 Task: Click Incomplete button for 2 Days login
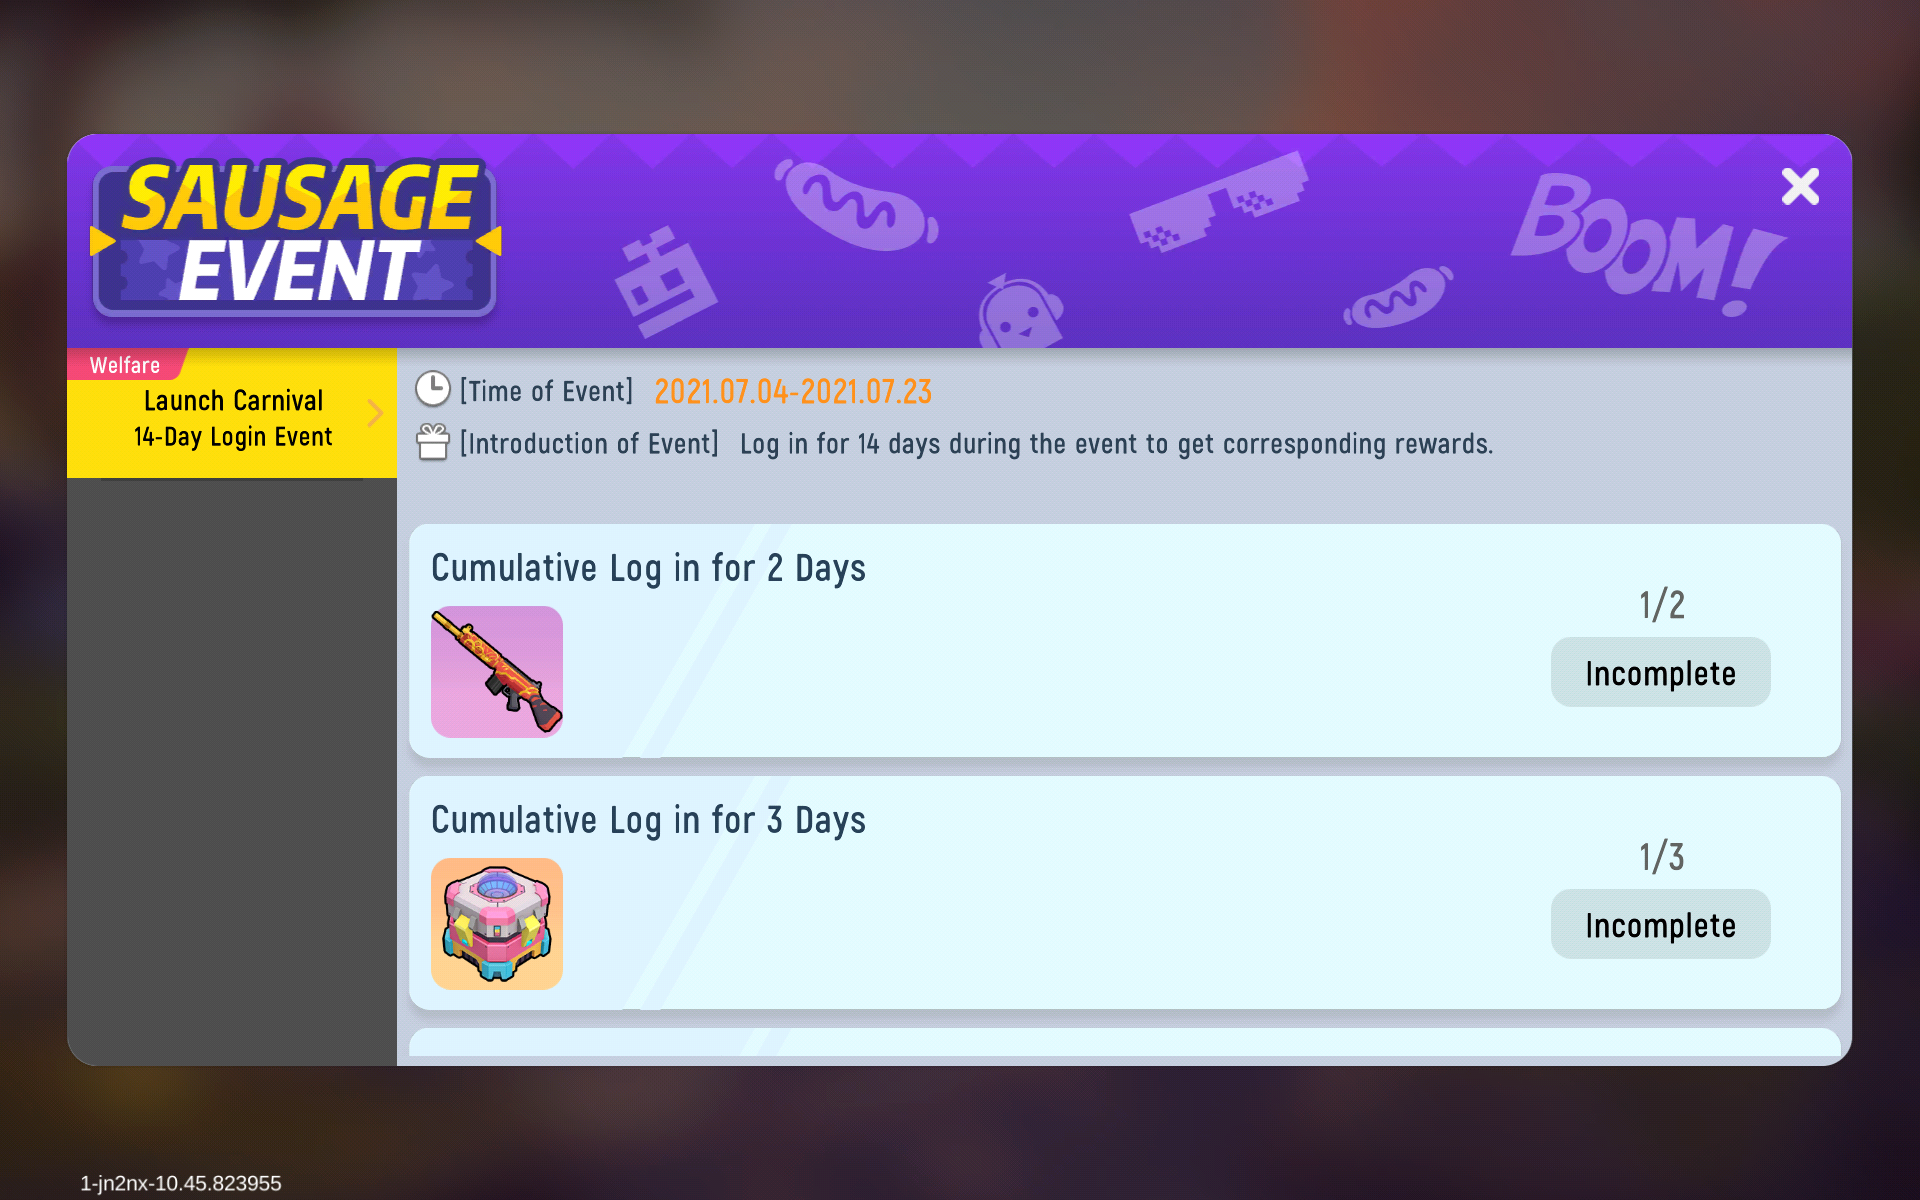coord(1660,672)
